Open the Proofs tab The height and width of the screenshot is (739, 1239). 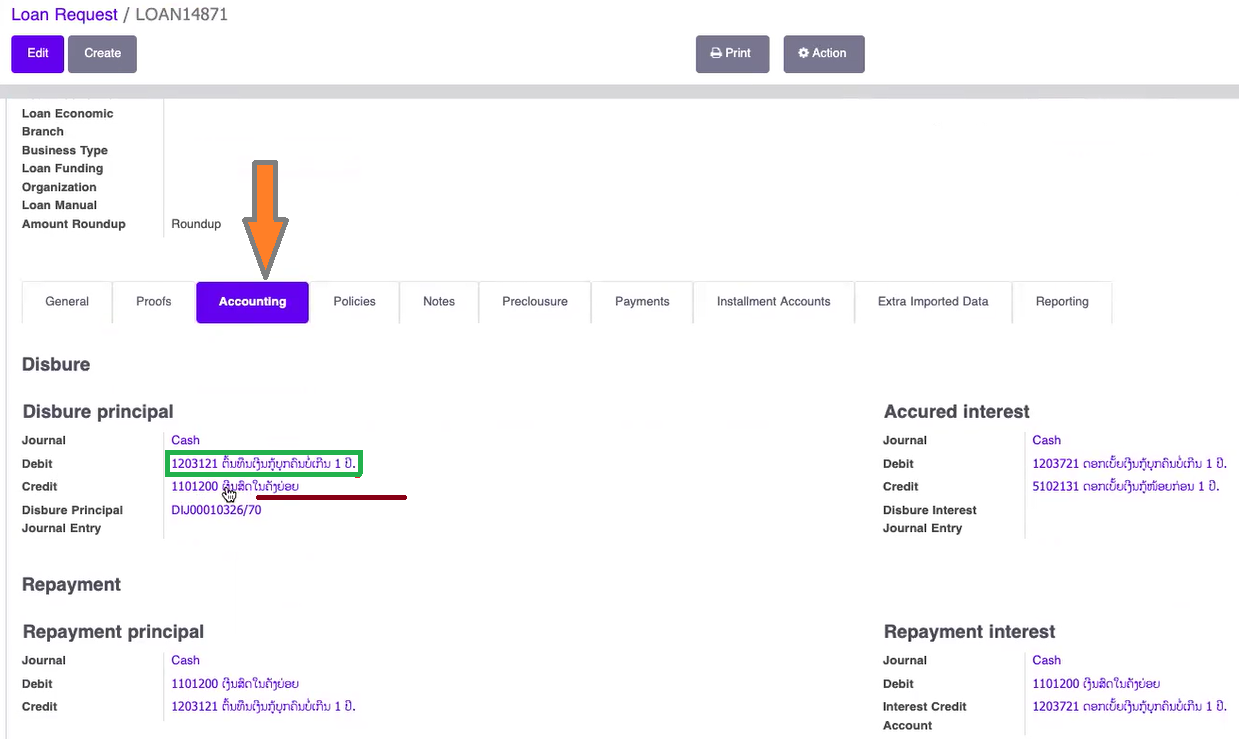[x=154, y=302]
